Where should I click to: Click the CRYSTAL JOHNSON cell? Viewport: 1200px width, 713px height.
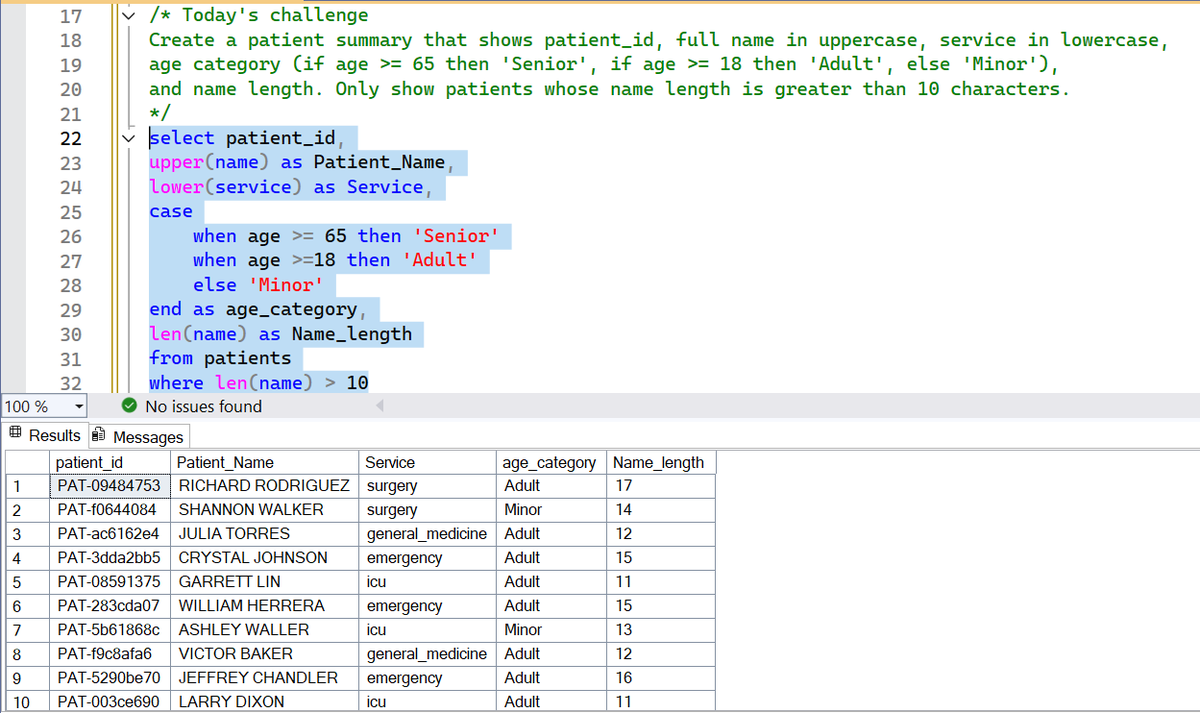click(x=263, y=558)
